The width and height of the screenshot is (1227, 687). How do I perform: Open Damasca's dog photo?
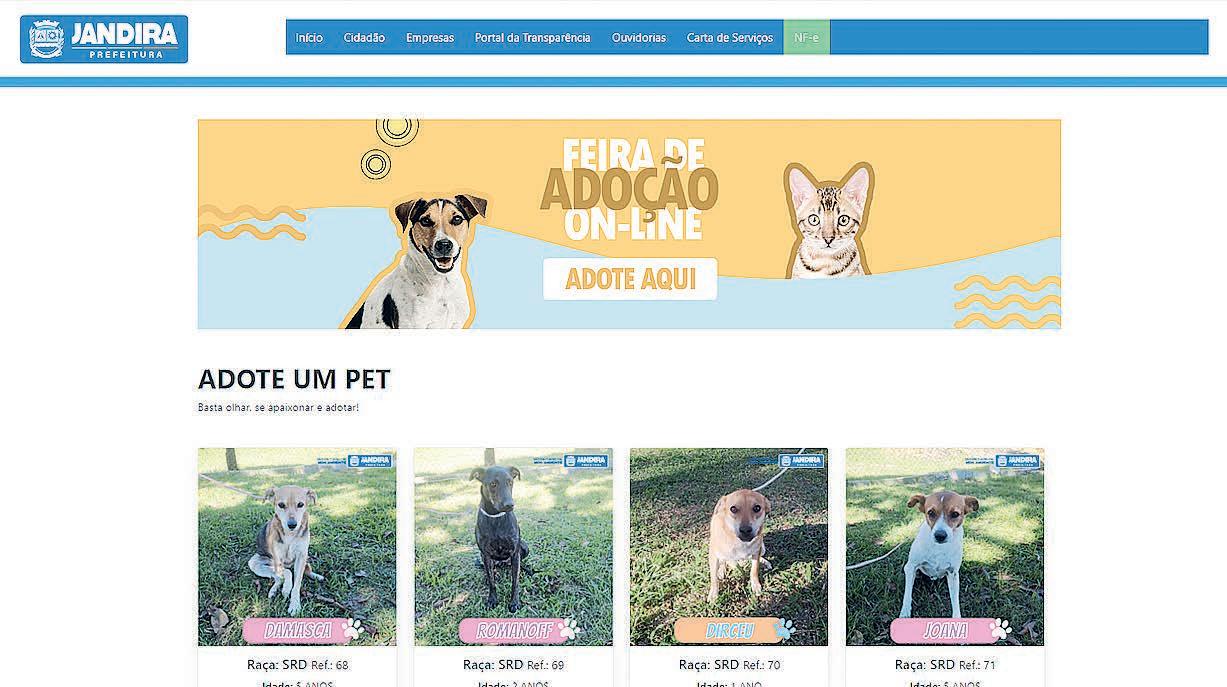[297, 547]
